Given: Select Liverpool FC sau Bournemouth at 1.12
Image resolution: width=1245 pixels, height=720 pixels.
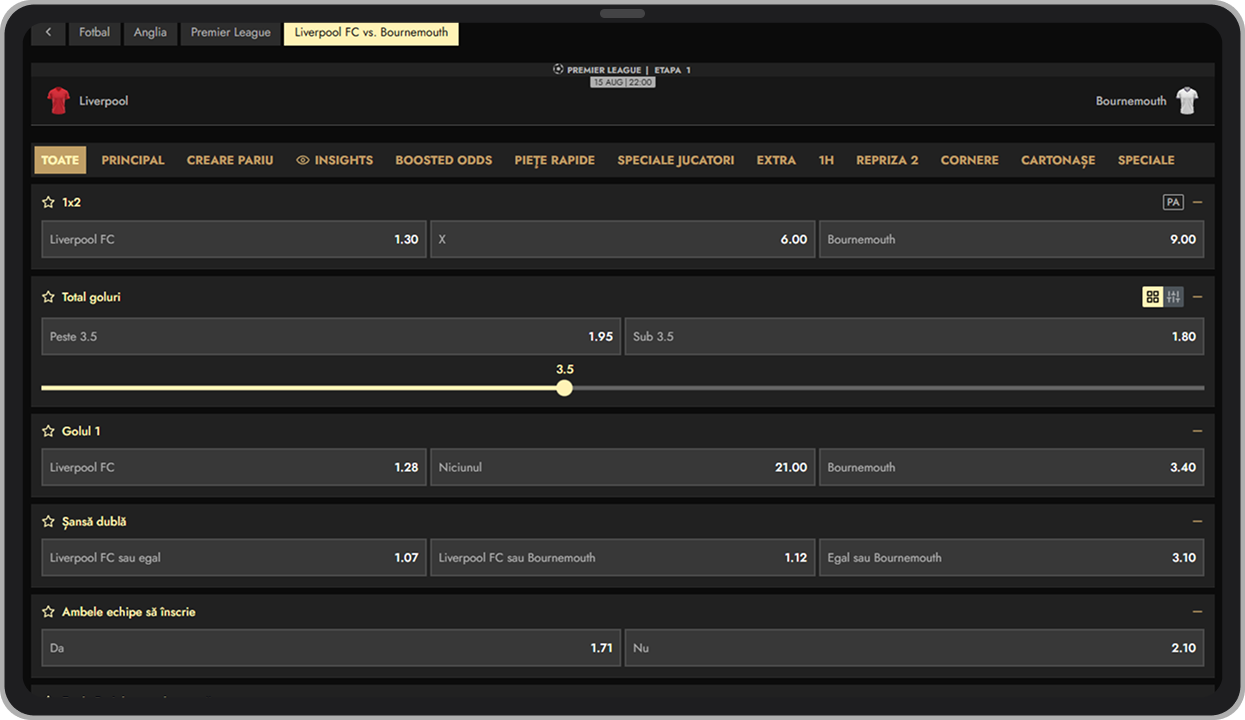Looking at the screenshot, I should 623,558.
